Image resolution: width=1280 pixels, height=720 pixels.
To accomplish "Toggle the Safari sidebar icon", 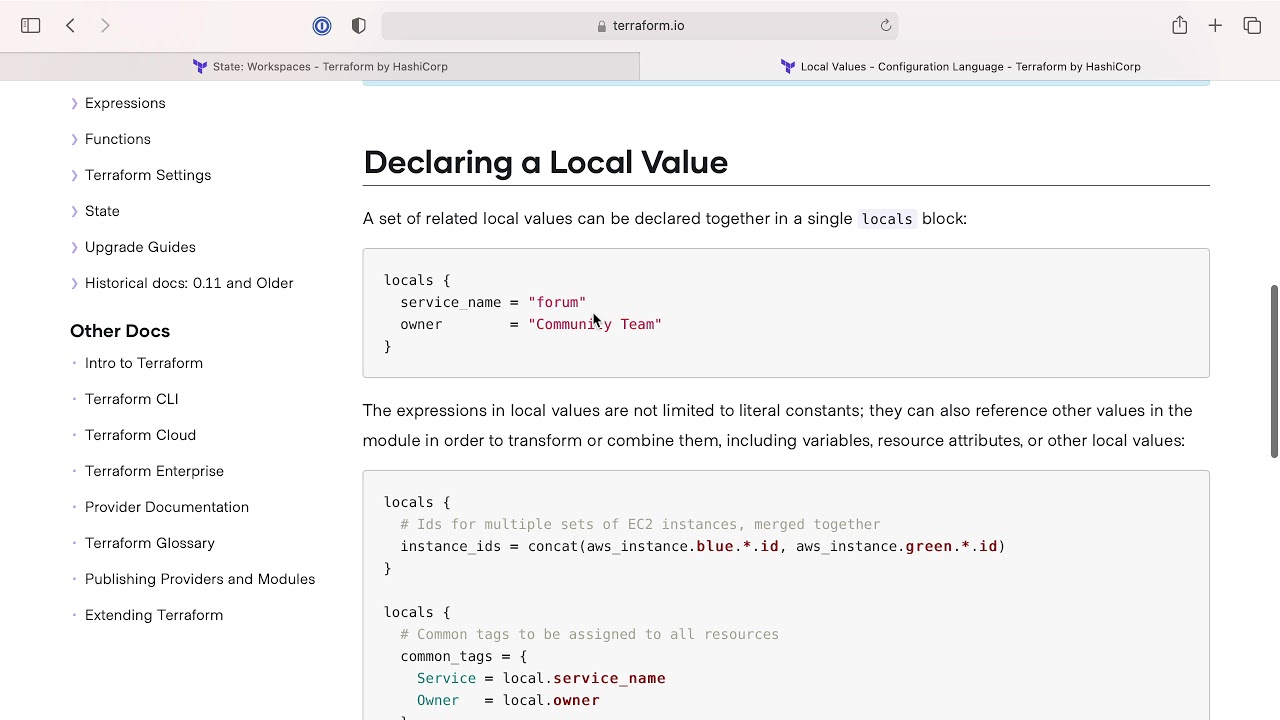I will click(31, 26).
